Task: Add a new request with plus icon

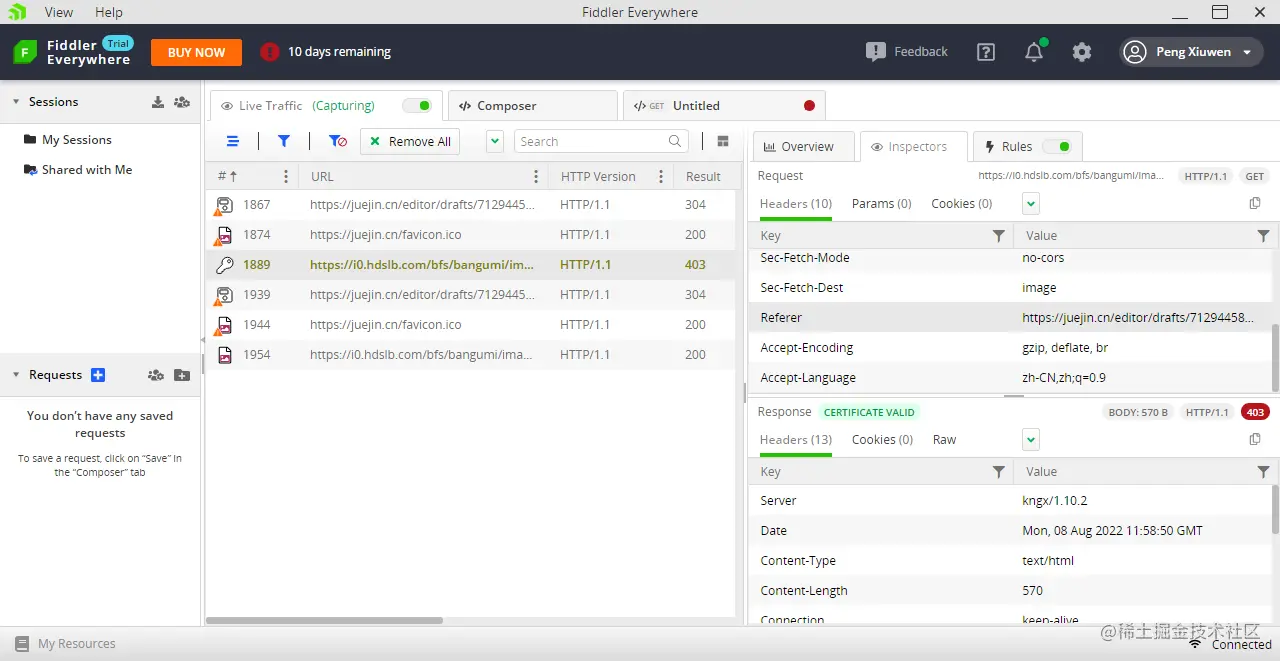Action: (x=98, y=375)
